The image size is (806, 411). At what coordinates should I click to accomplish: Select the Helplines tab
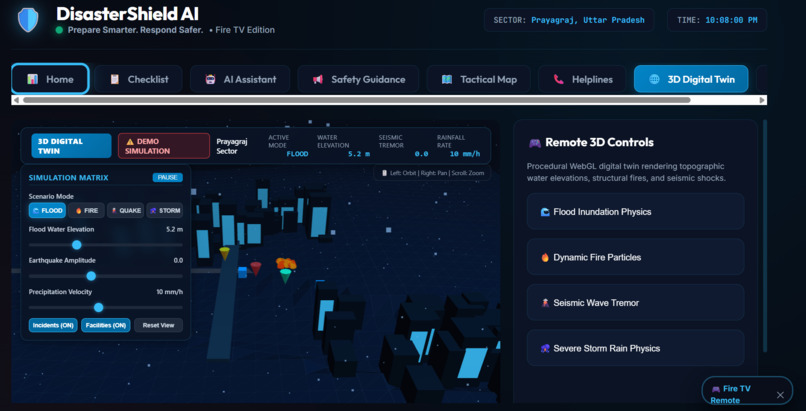pyautogui.click(x=582, y=79)
